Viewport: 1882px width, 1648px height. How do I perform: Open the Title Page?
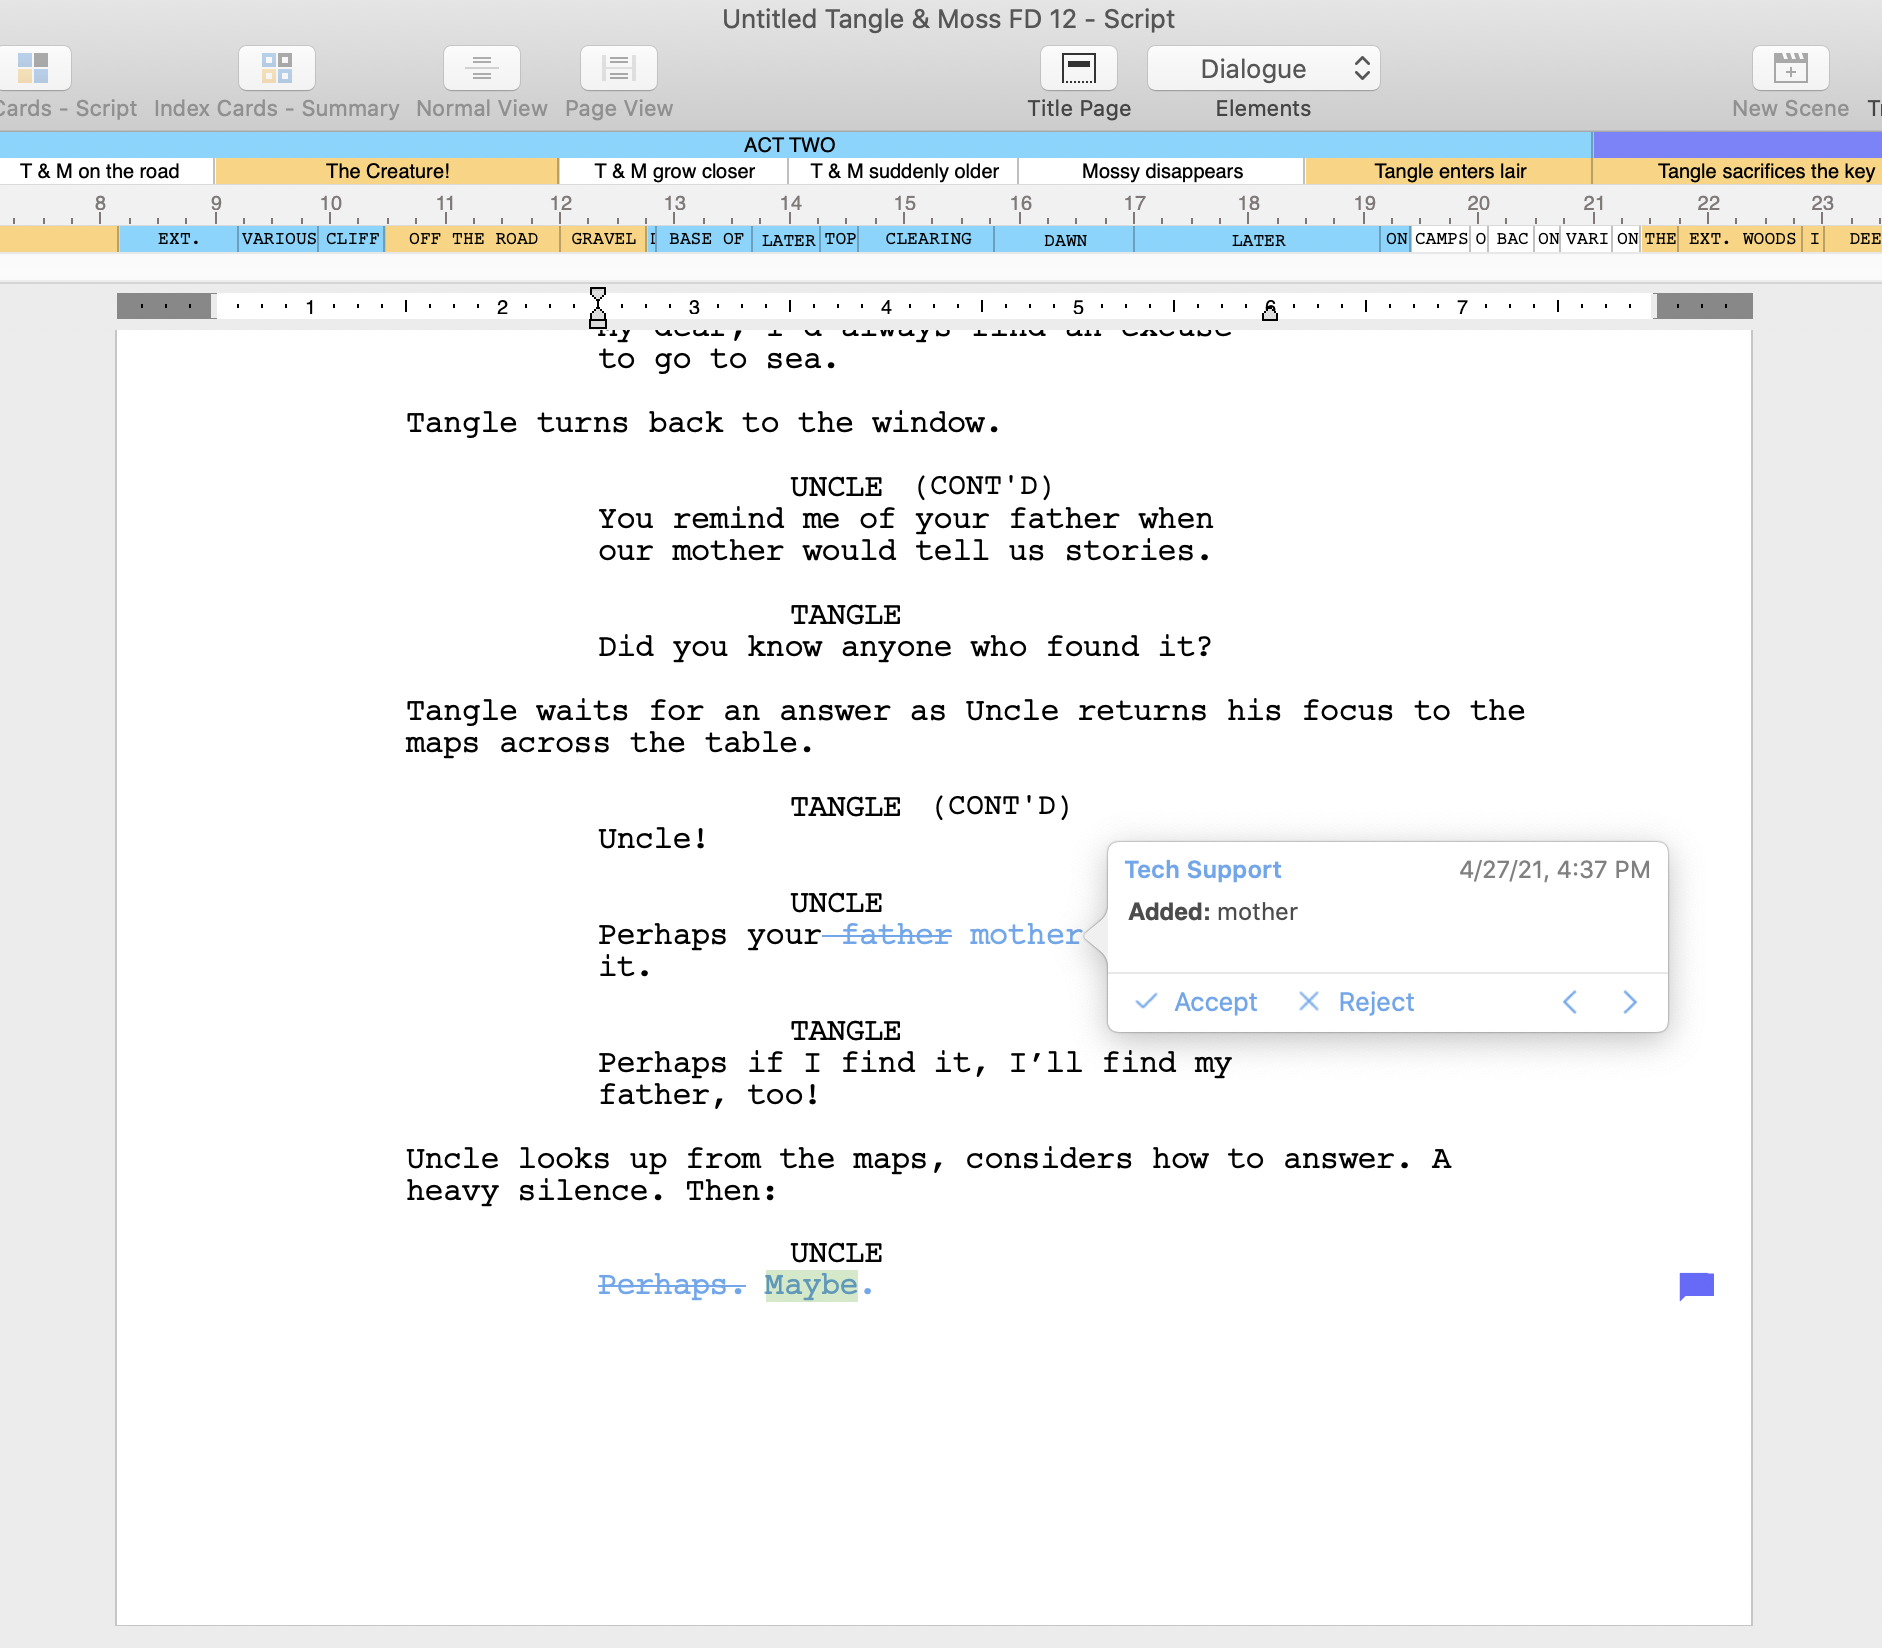[1078, 68]
